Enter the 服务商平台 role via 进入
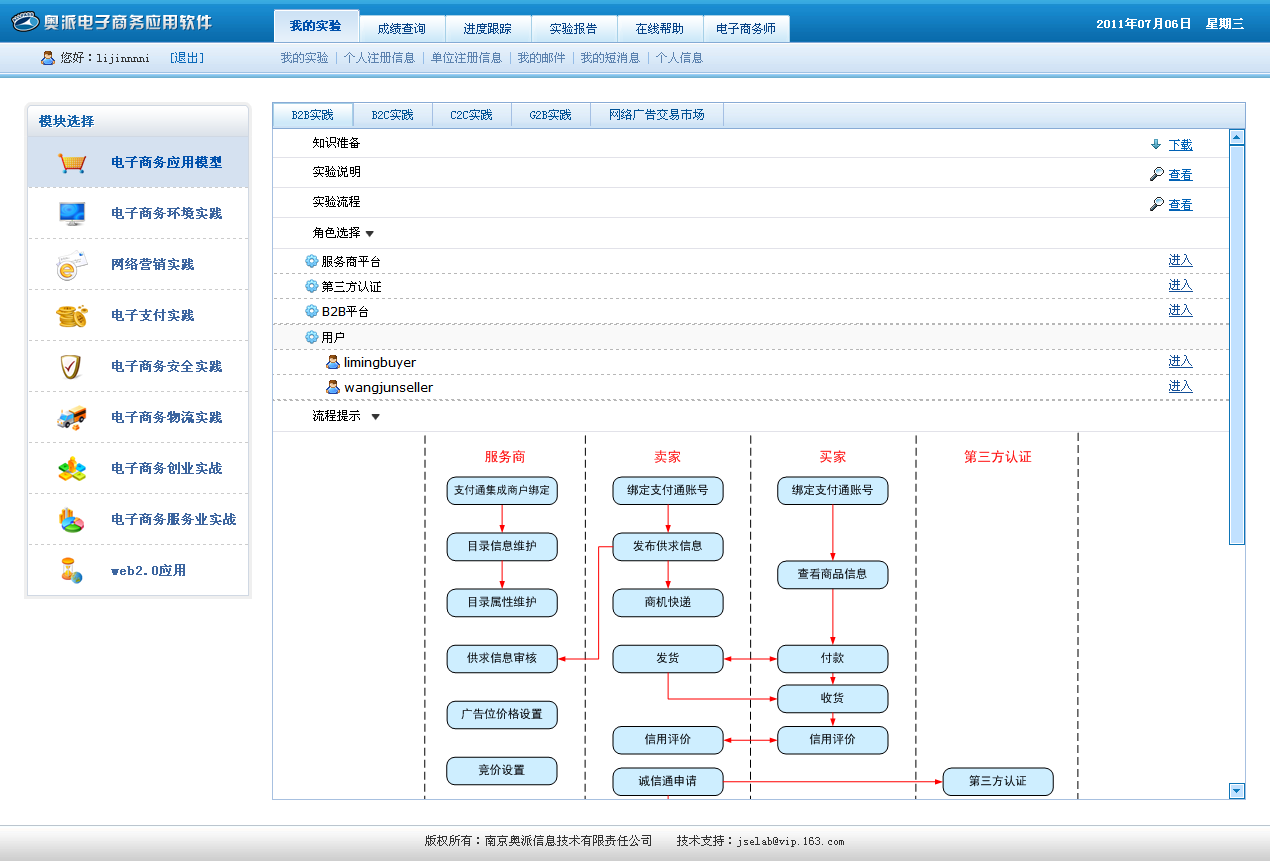This screenshot has width=1270, height=861. click(x=1180, y=260)
